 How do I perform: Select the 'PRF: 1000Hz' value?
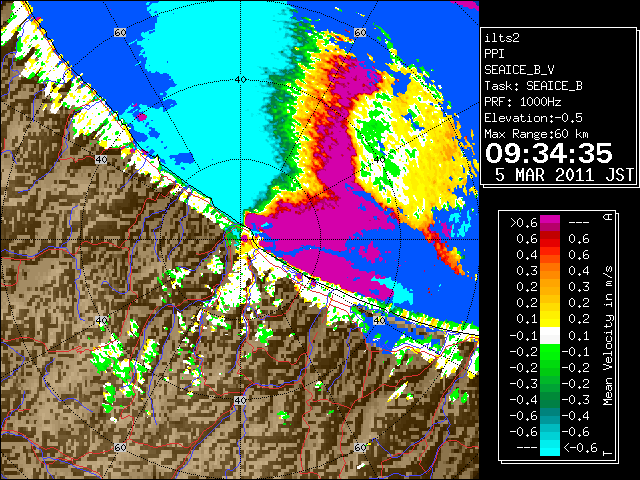click(x=522, y=102)
